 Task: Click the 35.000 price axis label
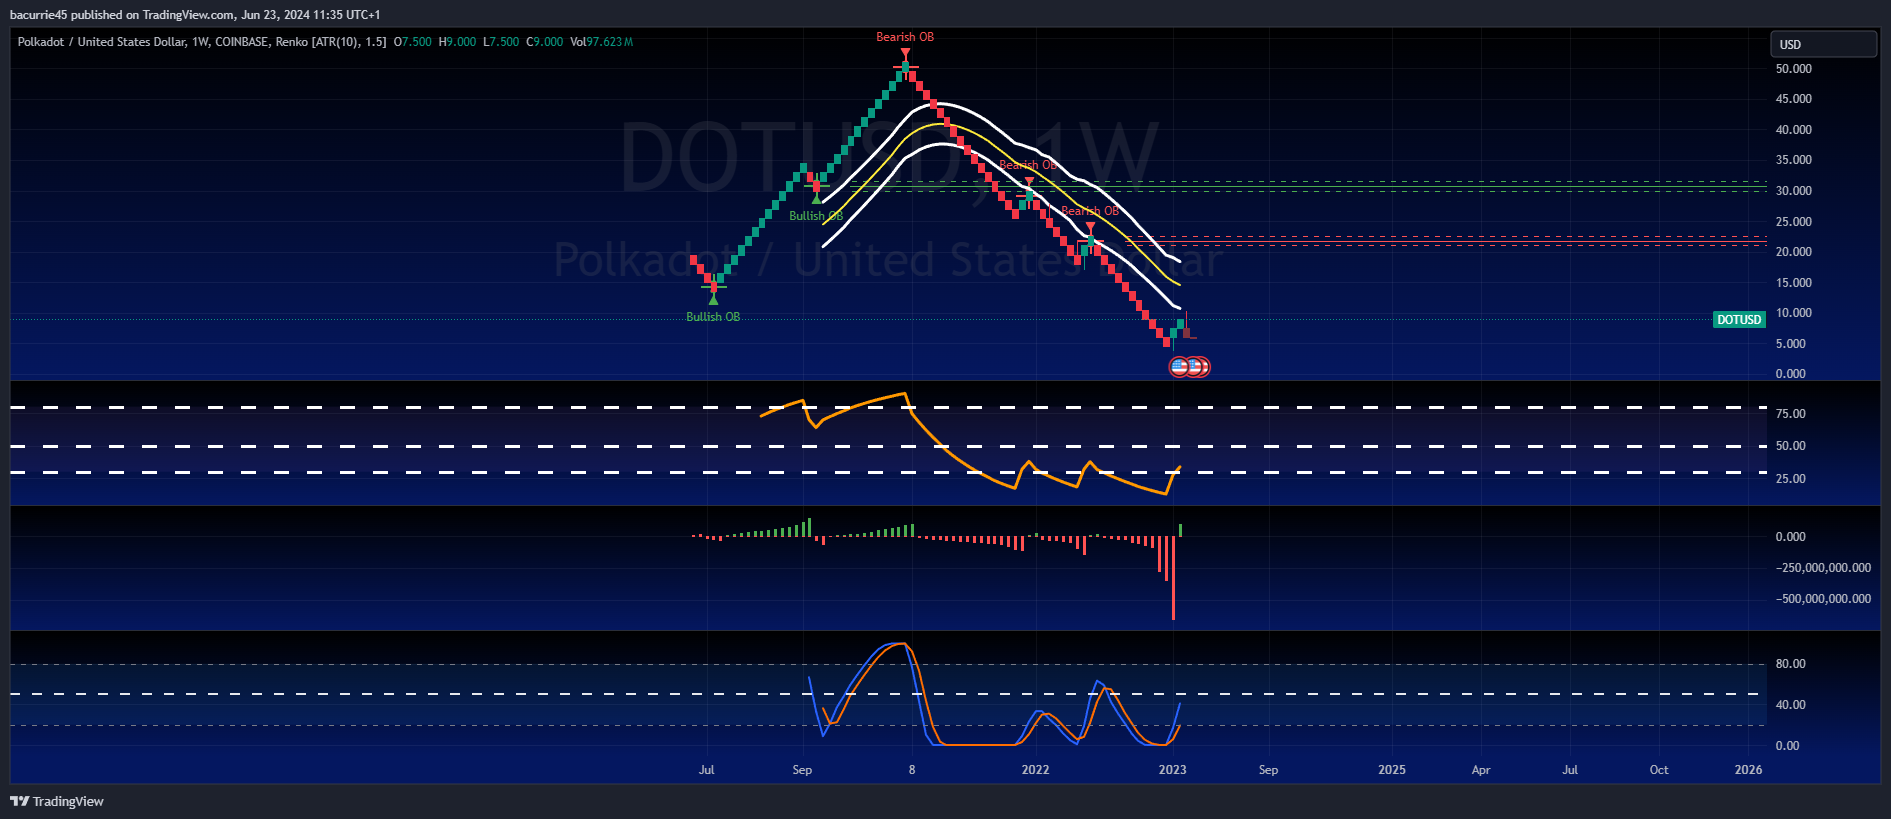pos(1794,160)
